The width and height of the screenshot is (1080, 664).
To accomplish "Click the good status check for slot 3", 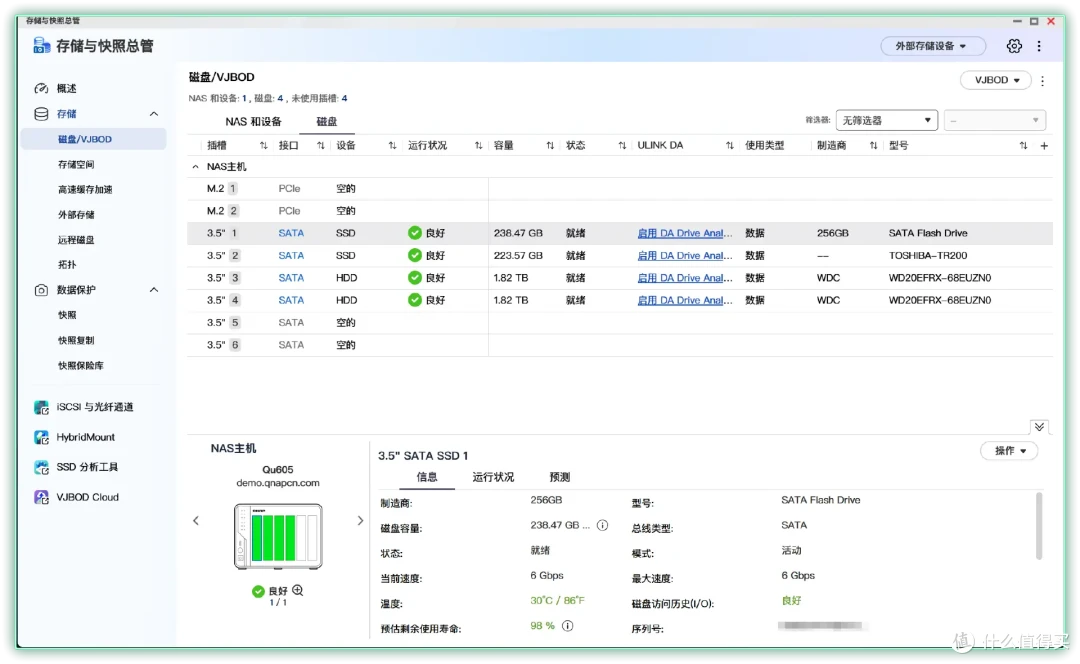I will 415,278.
